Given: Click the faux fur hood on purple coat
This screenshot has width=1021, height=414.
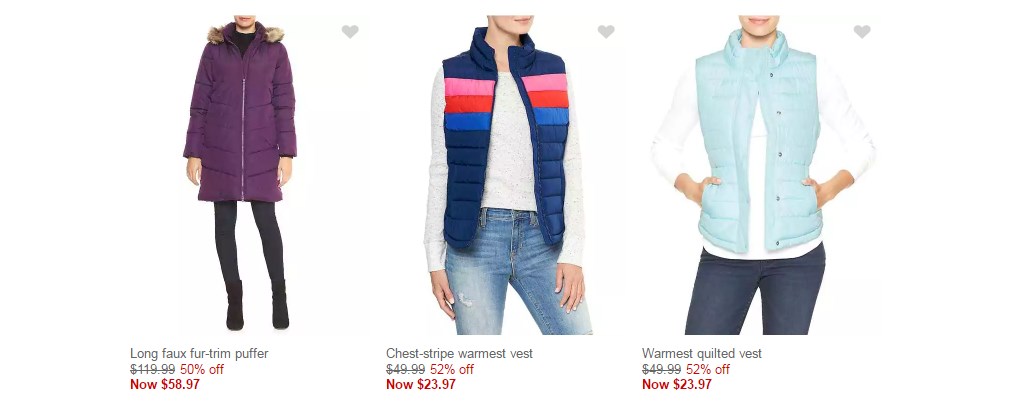Looking at the screenshot, I should 245,33.
